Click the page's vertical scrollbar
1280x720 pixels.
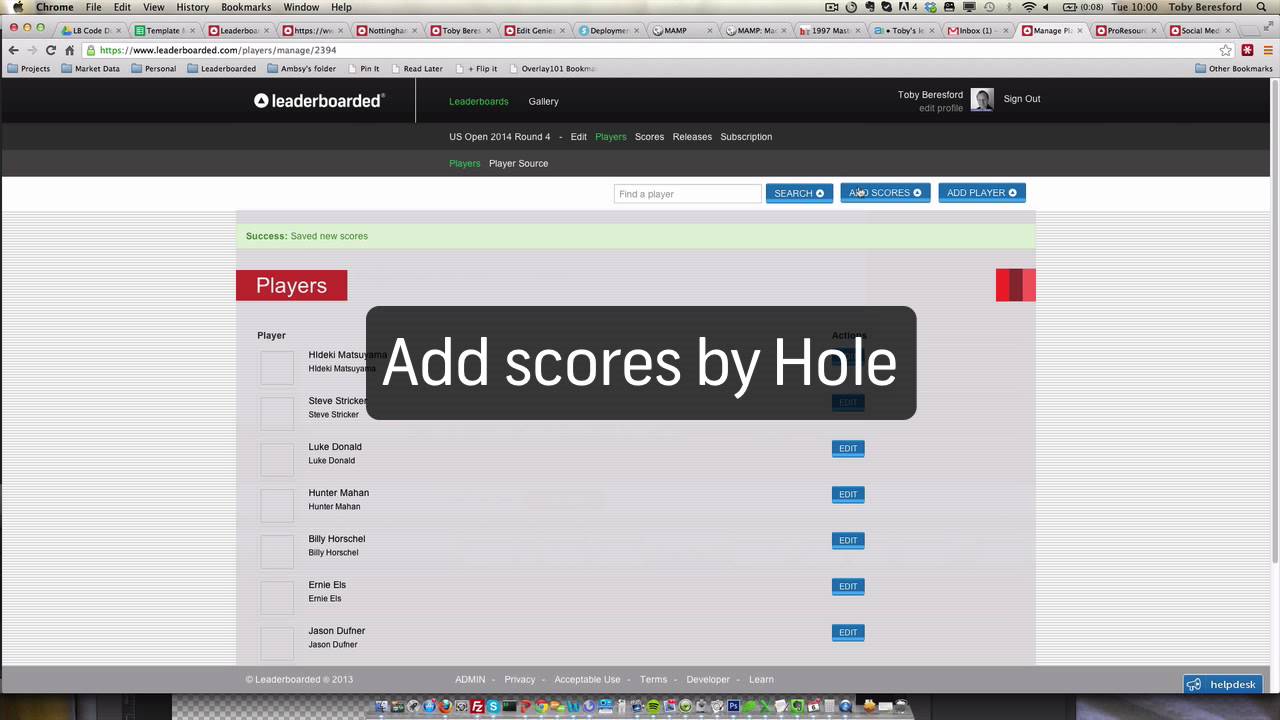coord(1274,320)
